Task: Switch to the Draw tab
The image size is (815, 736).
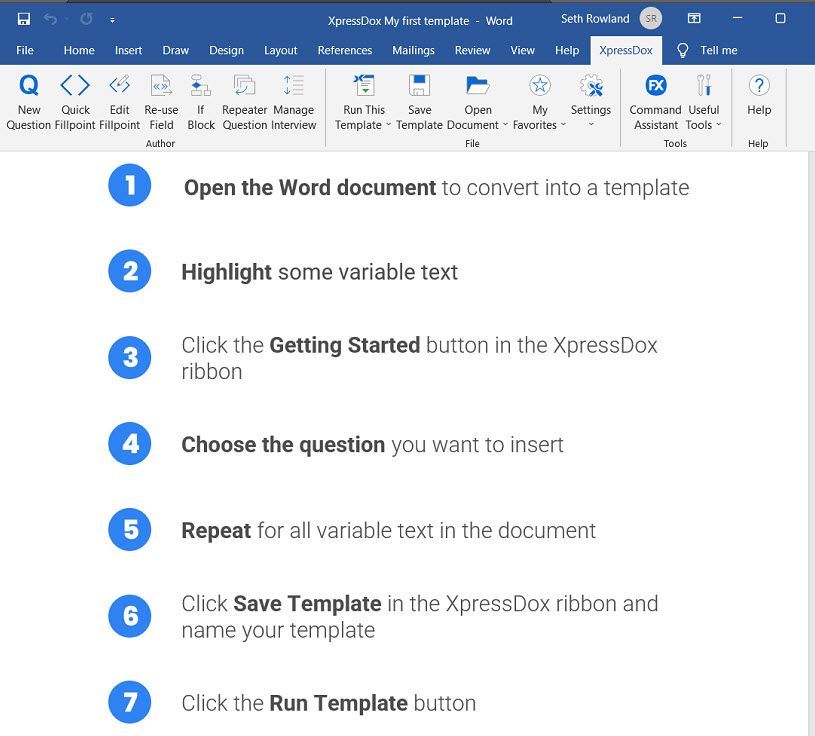Action: tap(176, 50)
